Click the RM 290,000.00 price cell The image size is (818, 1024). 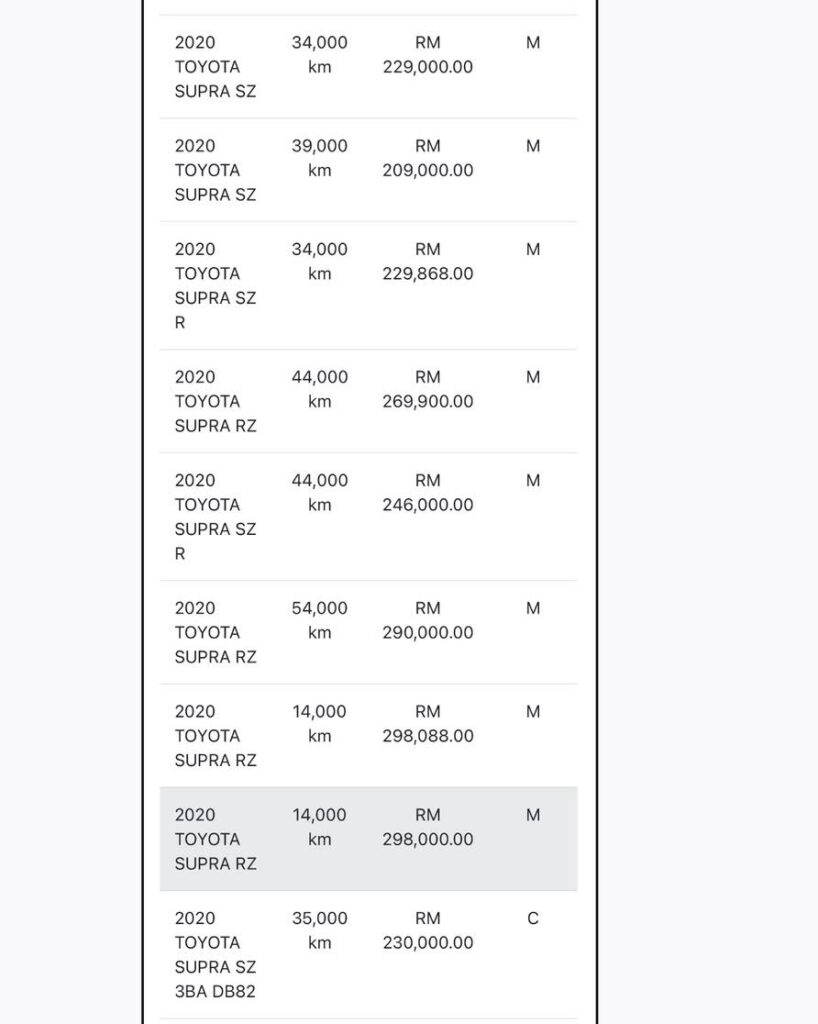click(427, 620)
